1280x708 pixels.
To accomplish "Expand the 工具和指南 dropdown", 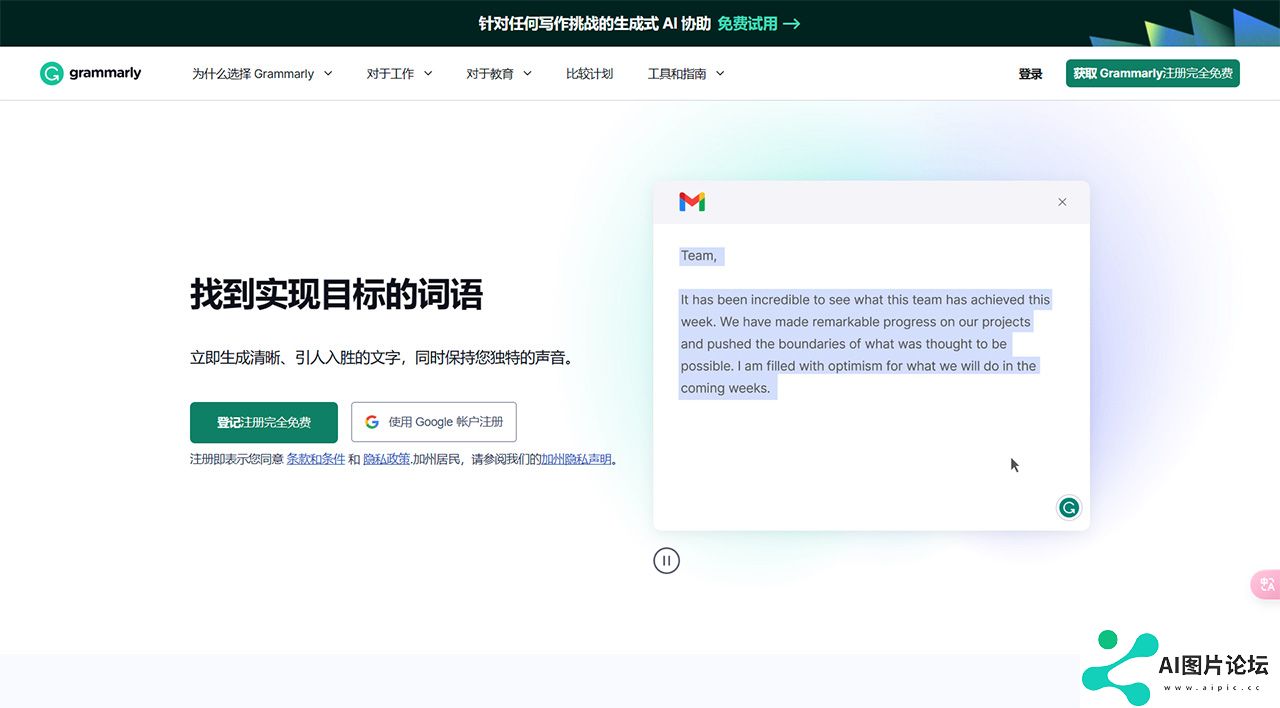I will point(686,74).
